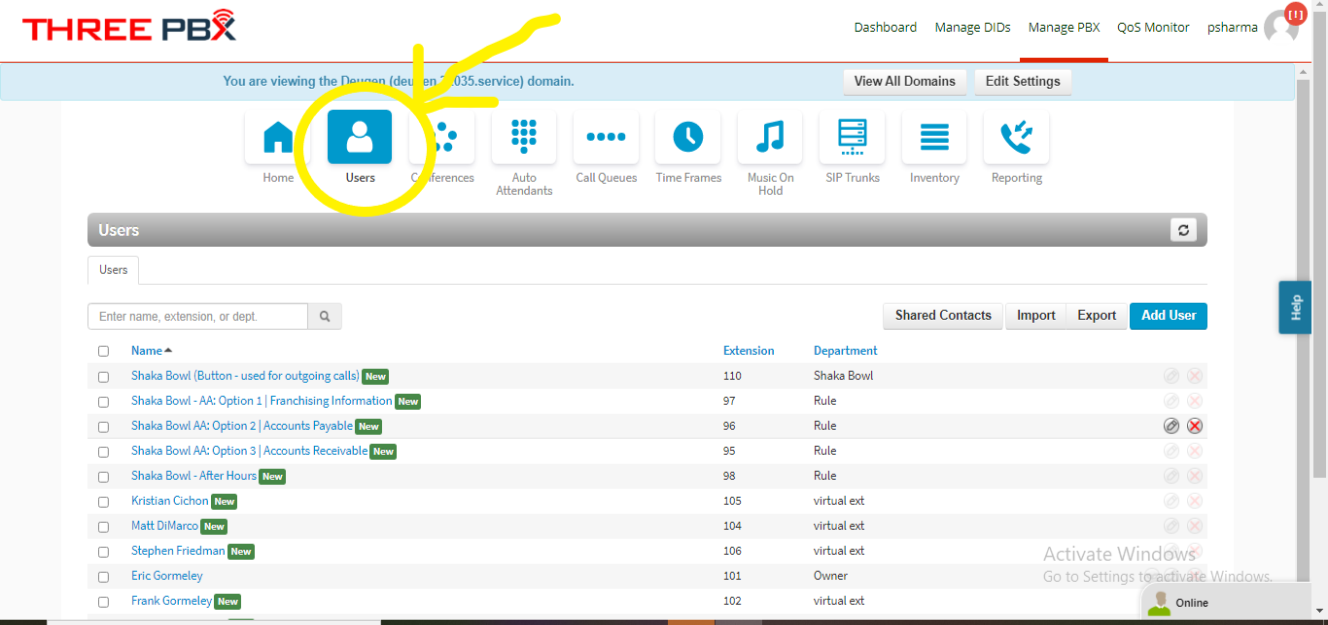Toggle the select-all checkbox in table header

103,351
